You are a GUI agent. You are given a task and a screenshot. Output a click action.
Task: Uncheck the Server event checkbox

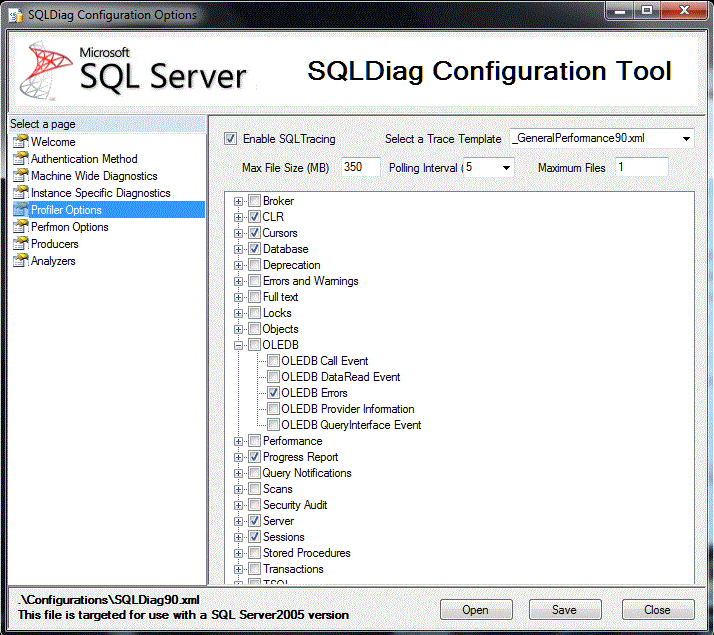click(x=255, y=521)
